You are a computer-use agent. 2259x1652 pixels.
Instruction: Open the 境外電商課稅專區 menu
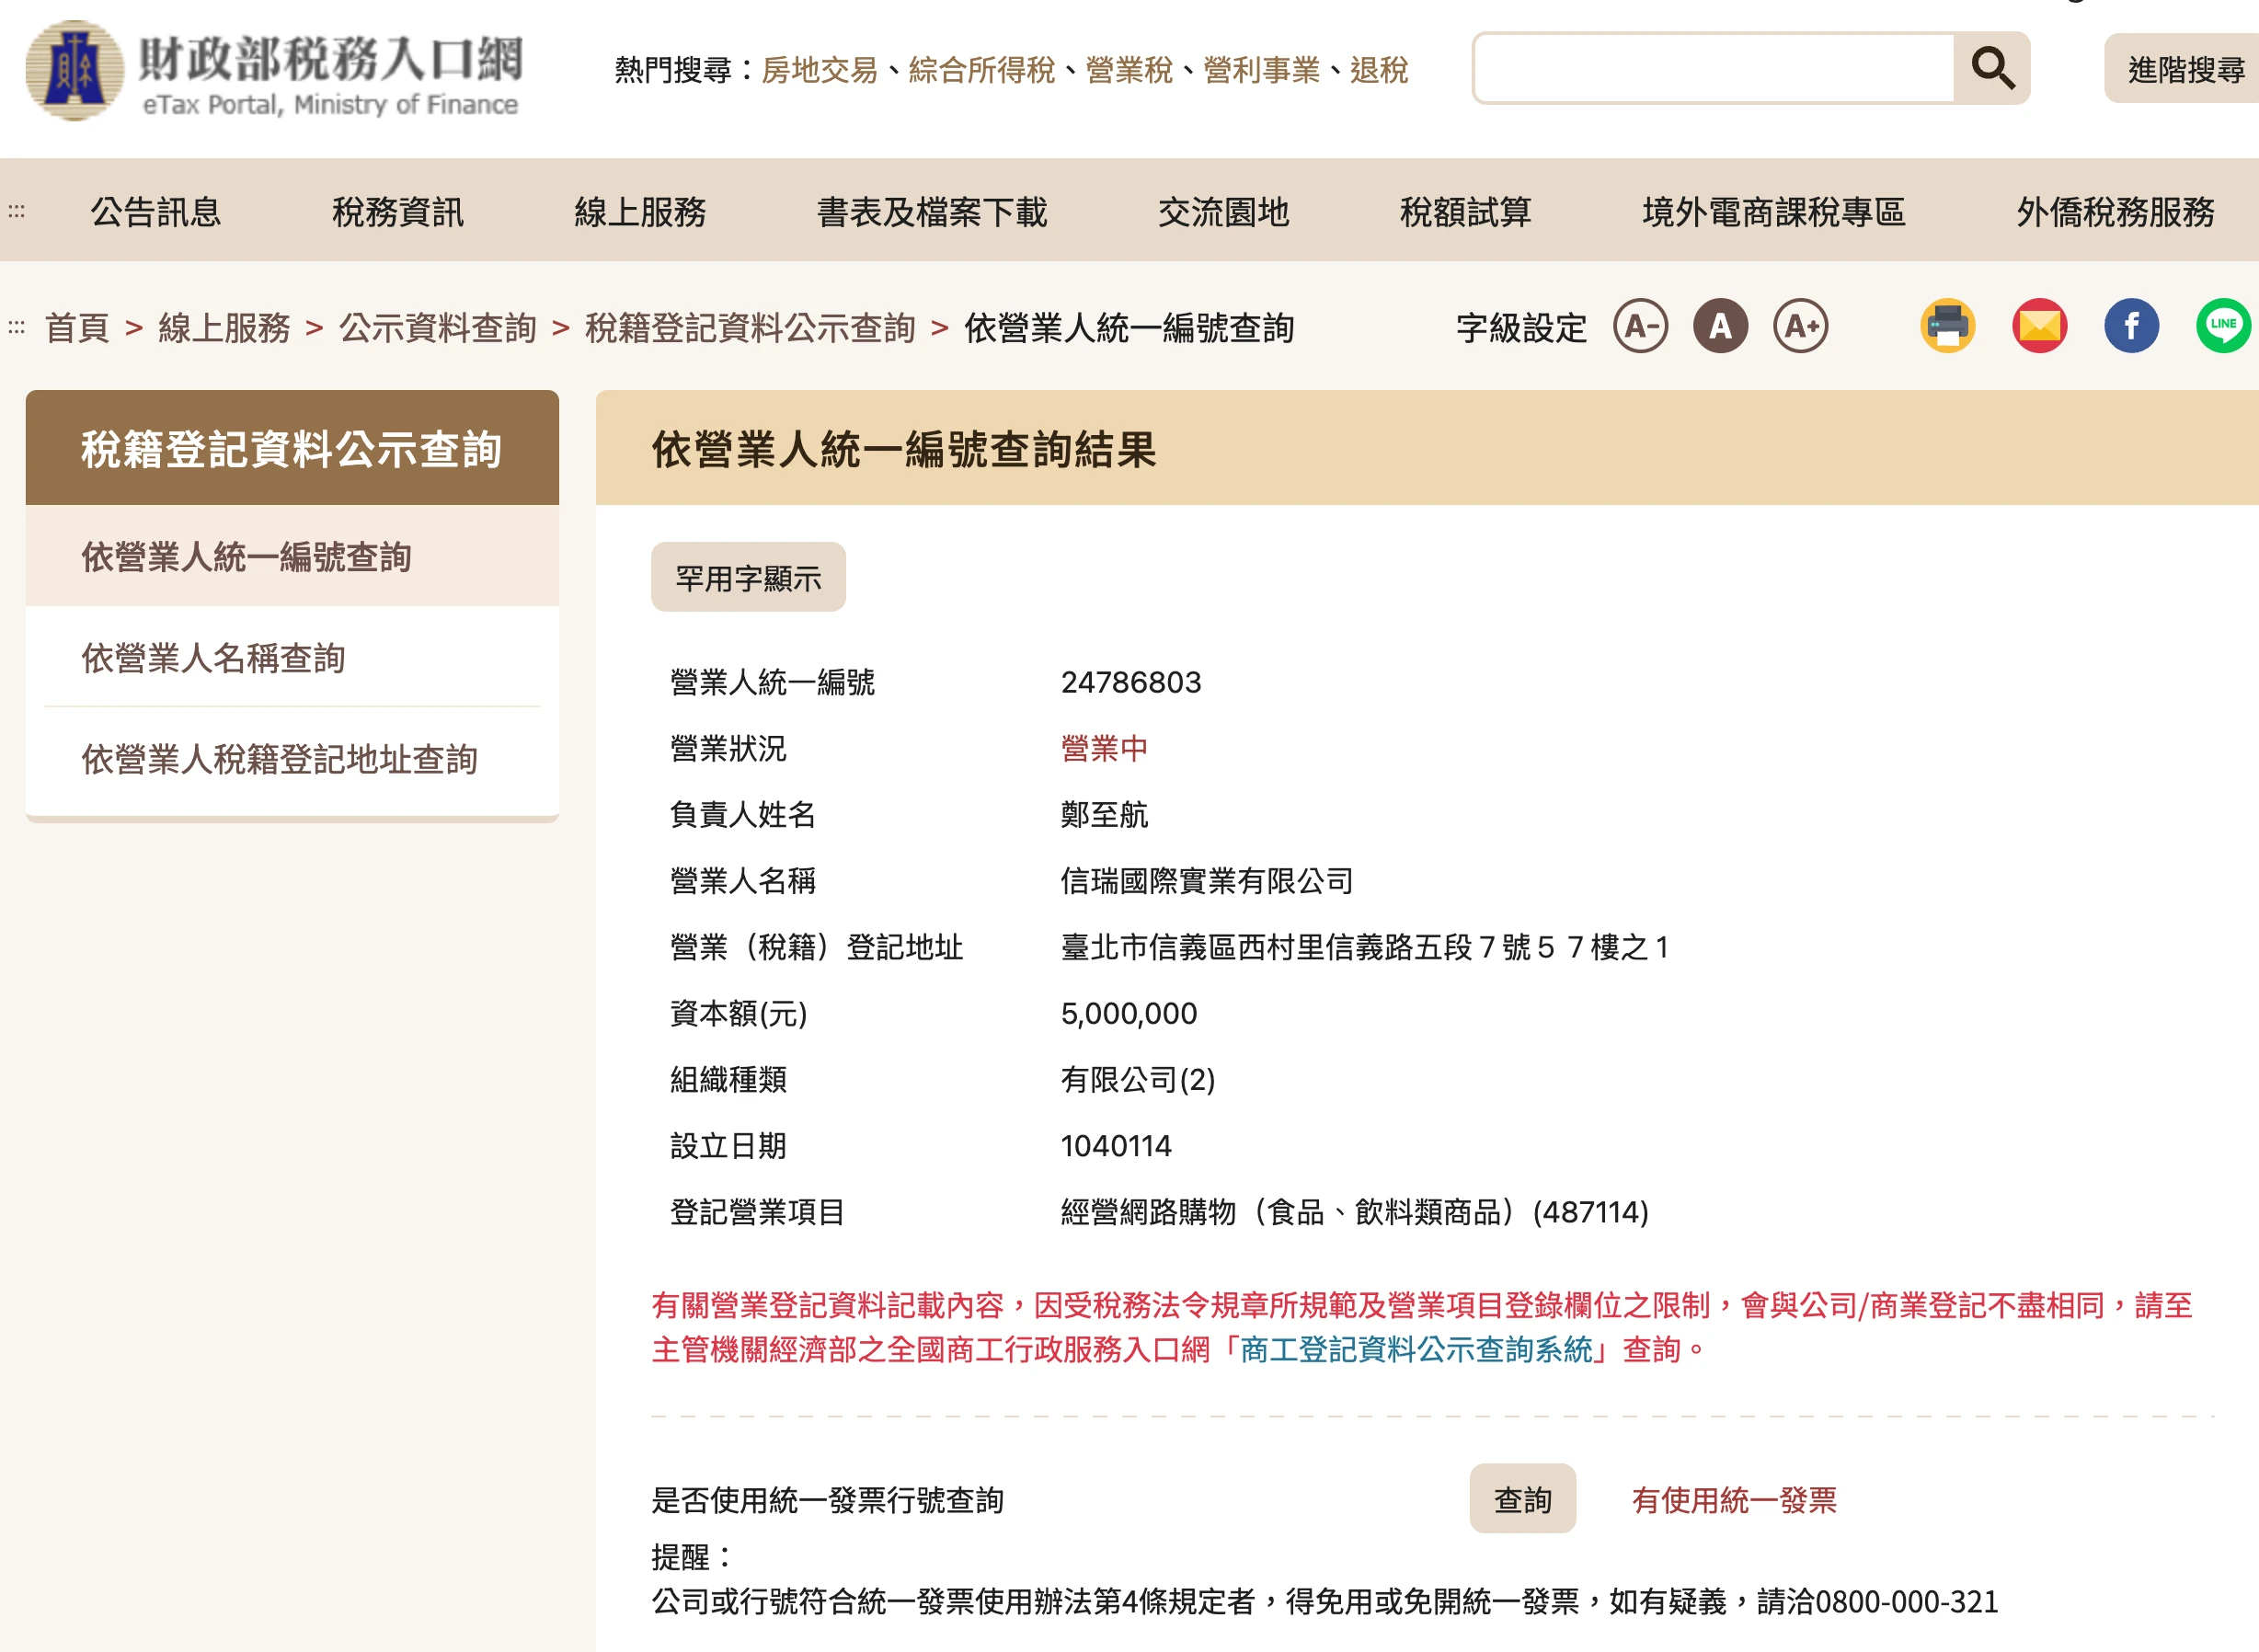[1774, 212]
